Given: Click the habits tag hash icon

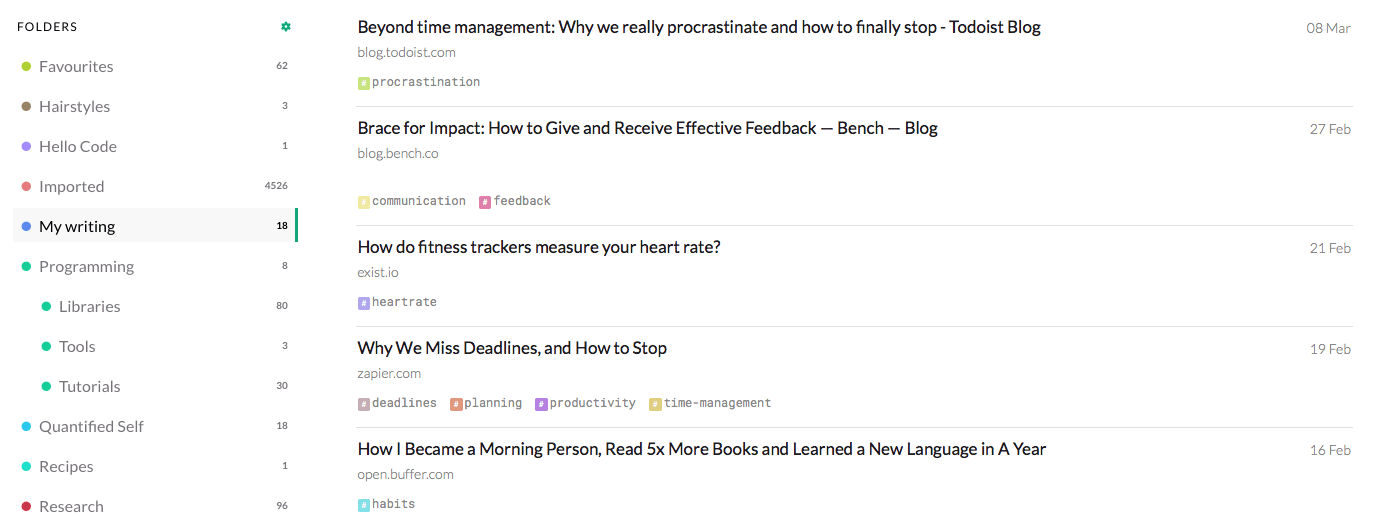Looking at the screenshot, I should pos(364,505).
